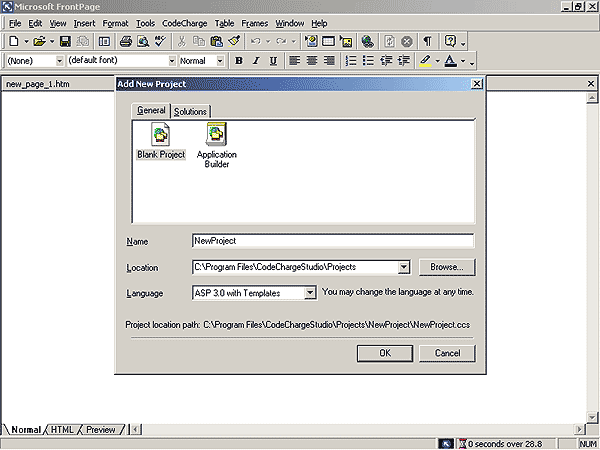Click the download time hourglass icon
The height and width of the screenshot is (450, 600).
tap(463, 444)
